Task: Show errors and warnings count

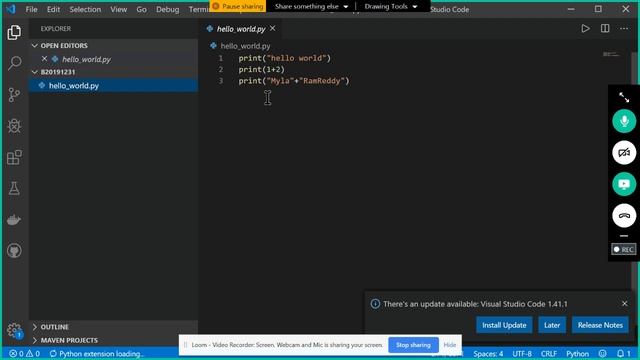Action: [x=24, y=353]
